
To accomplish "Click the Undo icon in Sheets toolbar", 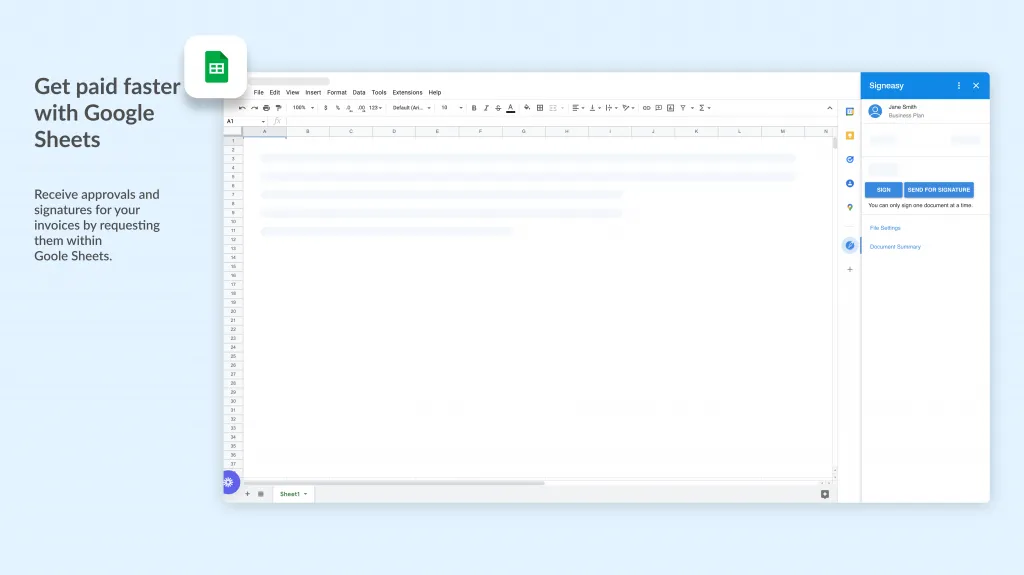I will pos(242,108).
